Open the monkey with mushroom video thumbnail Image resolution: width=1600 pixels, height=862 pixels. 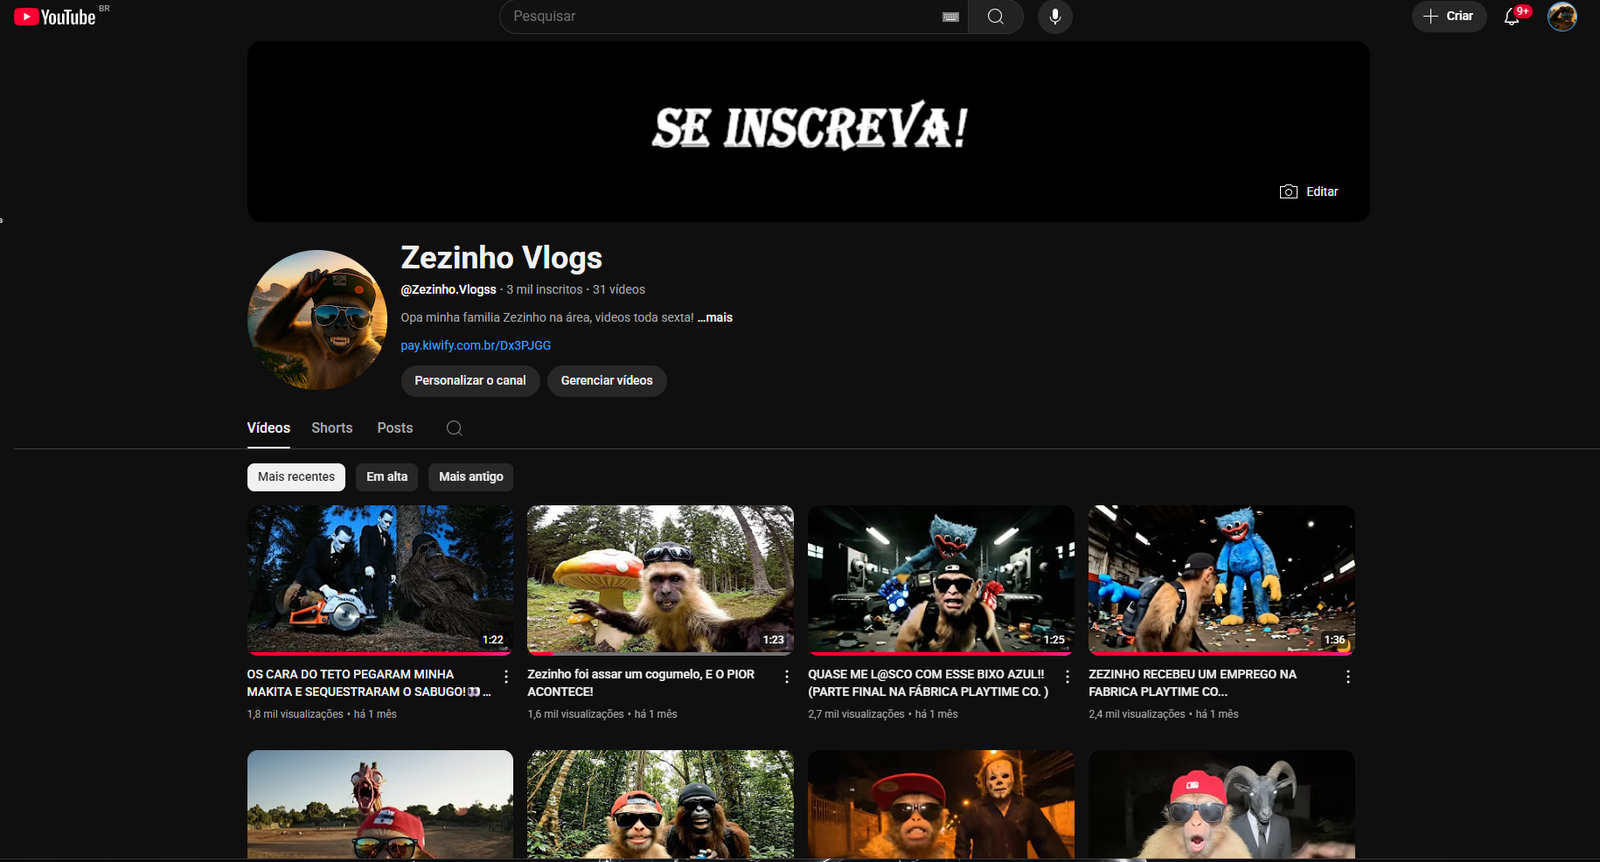(x=660, y=580)
